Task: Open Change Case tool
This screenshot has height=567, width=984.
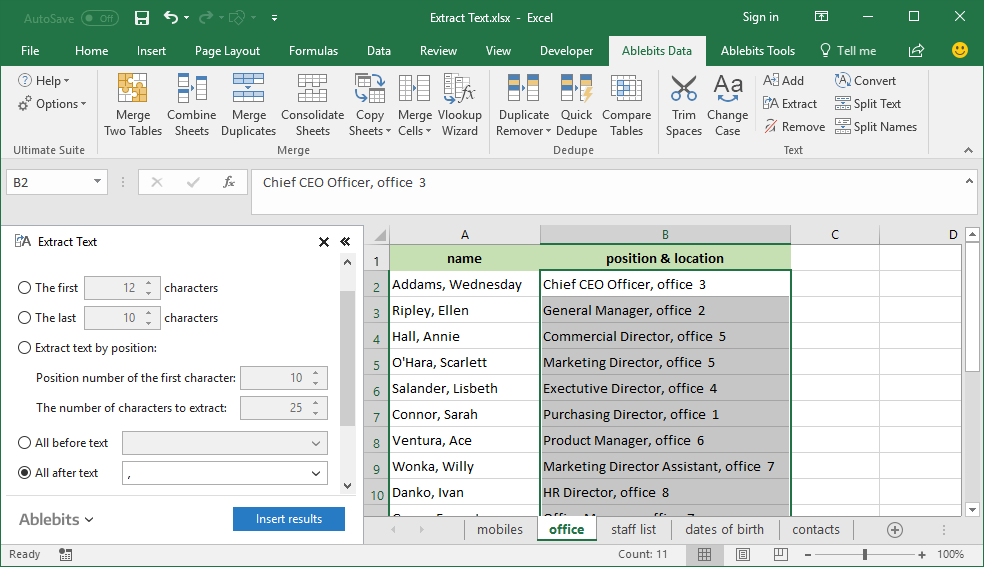Action: (727, 105)
